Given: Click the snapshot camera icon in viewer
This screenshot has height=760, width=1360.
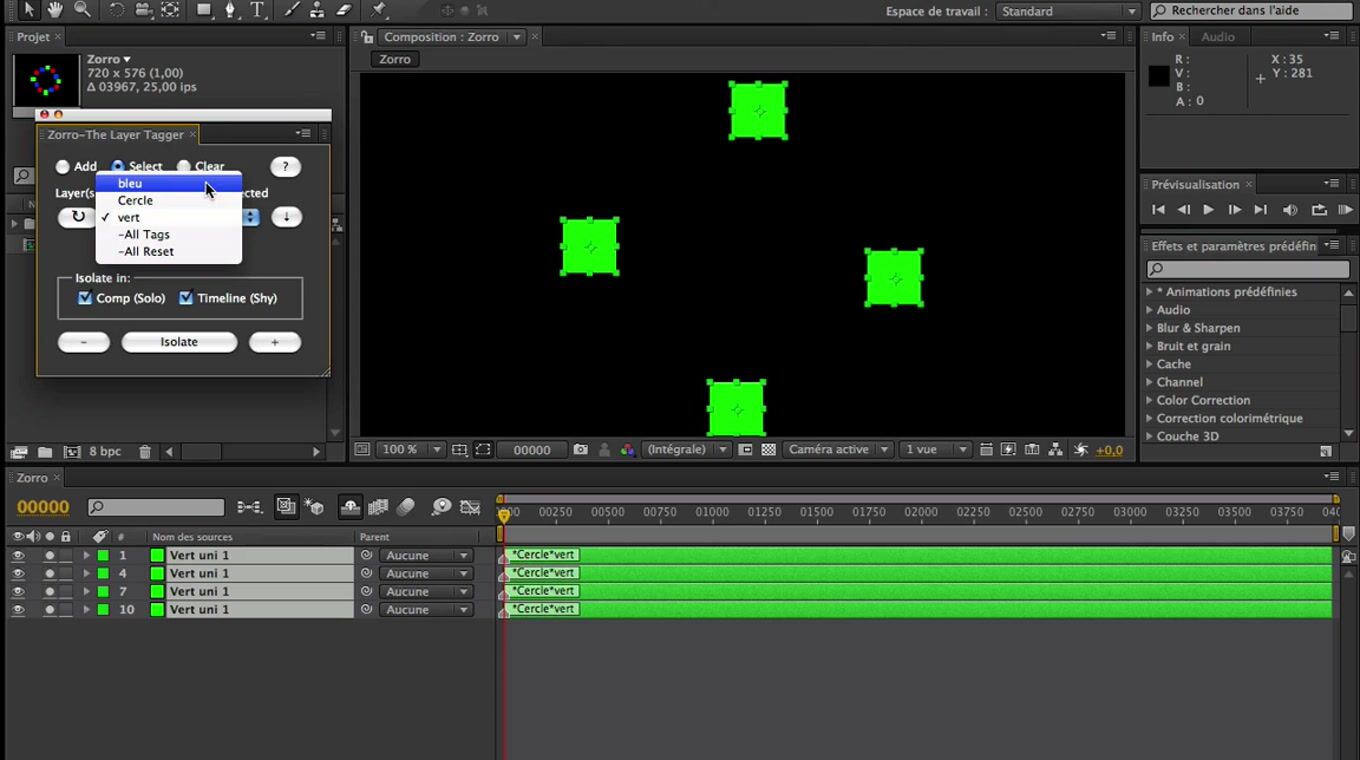Looking at the screenshot, I should pyautogui.click(x=580, y=450).
